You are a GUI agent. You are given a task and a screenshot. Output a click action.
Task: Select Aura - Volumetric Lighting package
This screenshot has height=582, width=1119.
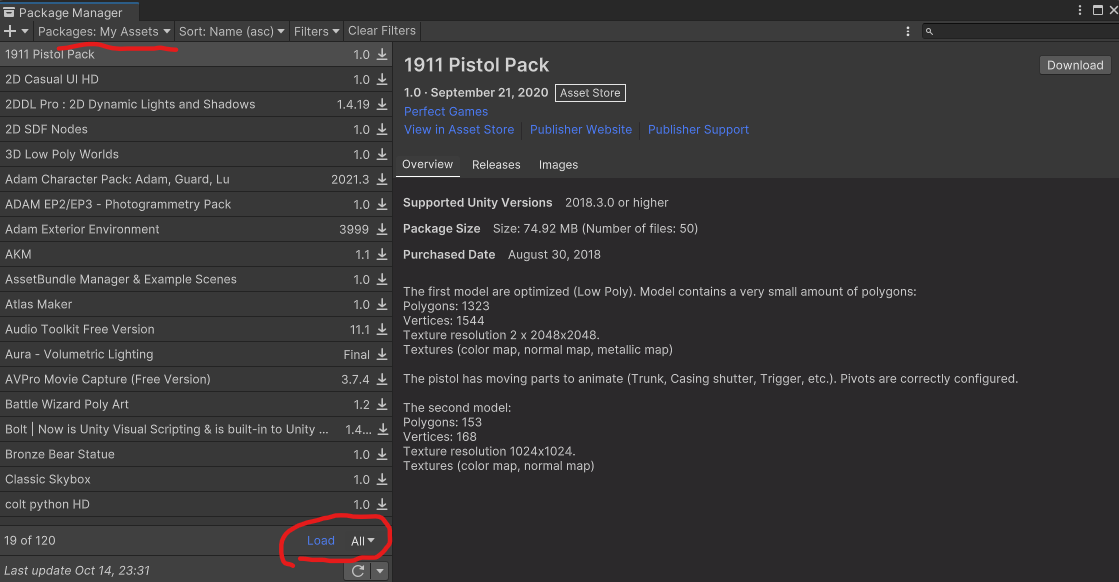(196, 354)
